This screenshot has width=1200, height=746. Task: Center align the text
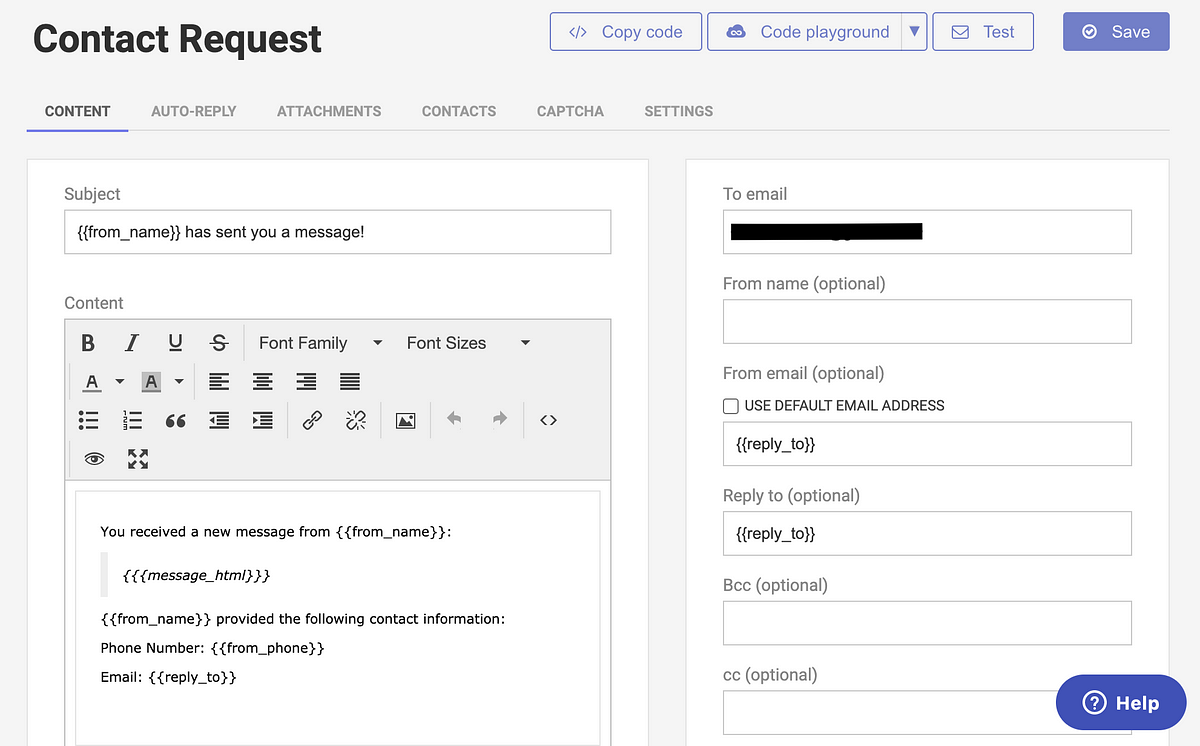click(262, 382)
